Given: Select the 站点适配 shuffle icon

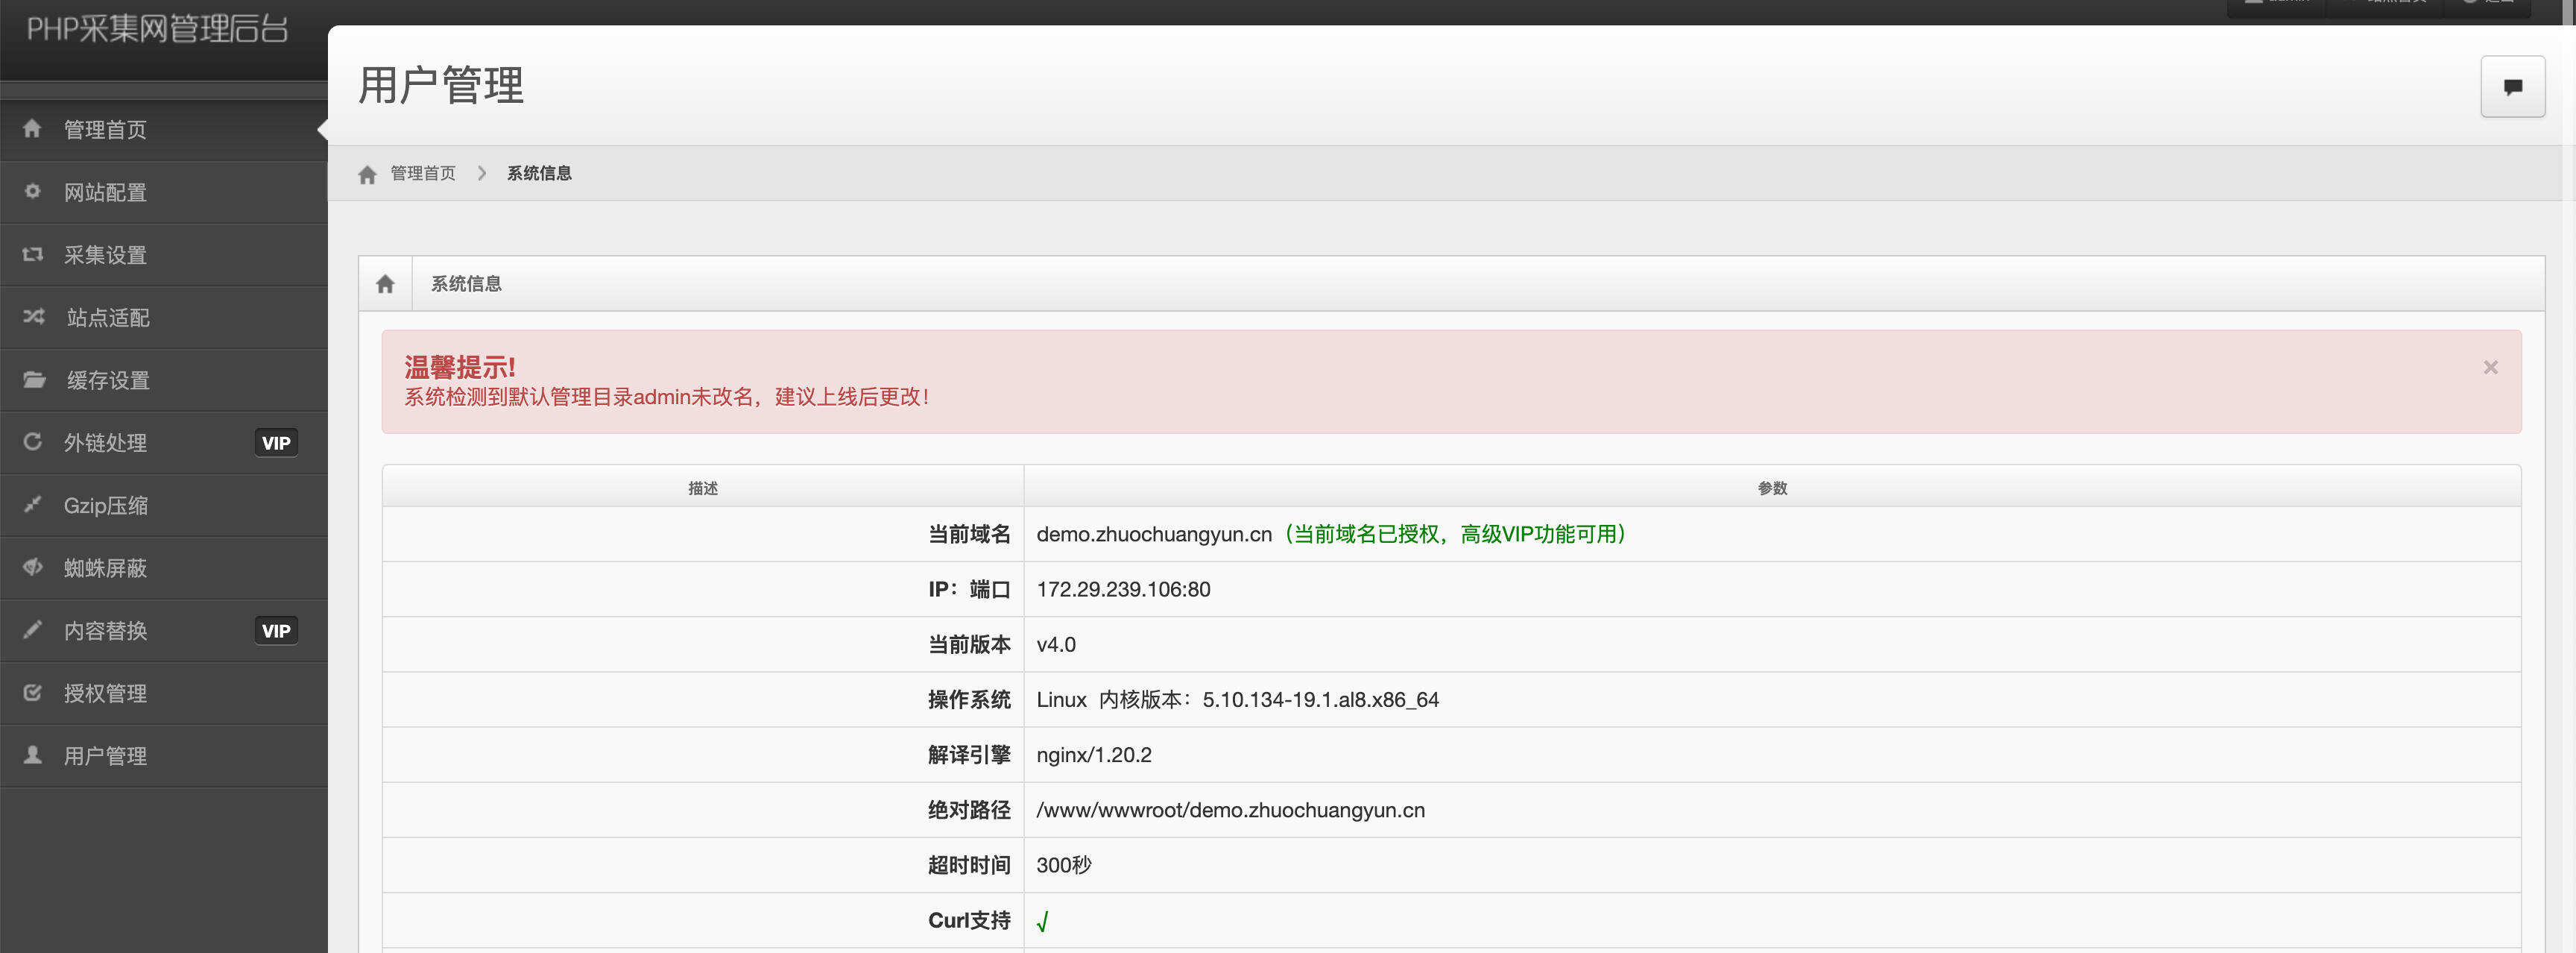Looking at the screenshot, I should [32, 317].
